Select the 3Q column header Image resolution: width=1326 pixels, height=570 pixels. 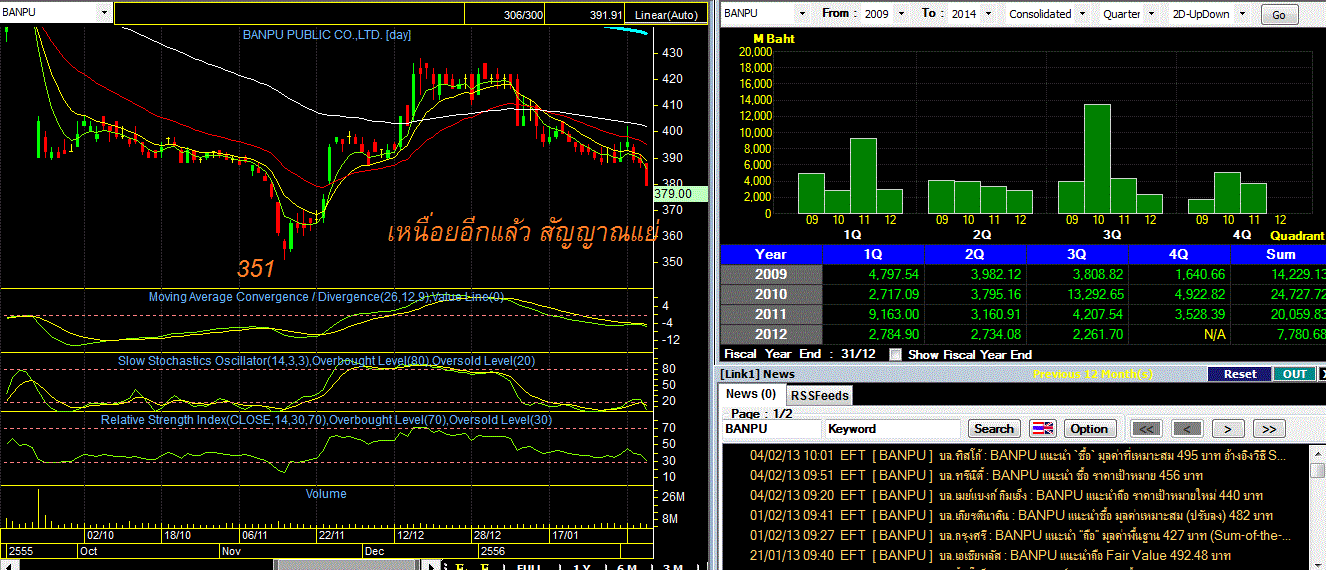(x=1078, y=254)
